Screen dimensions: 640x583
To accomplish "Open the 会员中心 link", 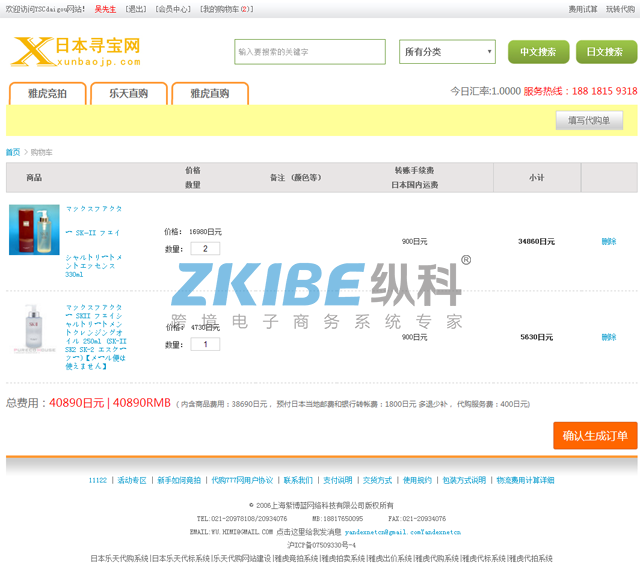I will pyautogui.click(x=173, y=9).
